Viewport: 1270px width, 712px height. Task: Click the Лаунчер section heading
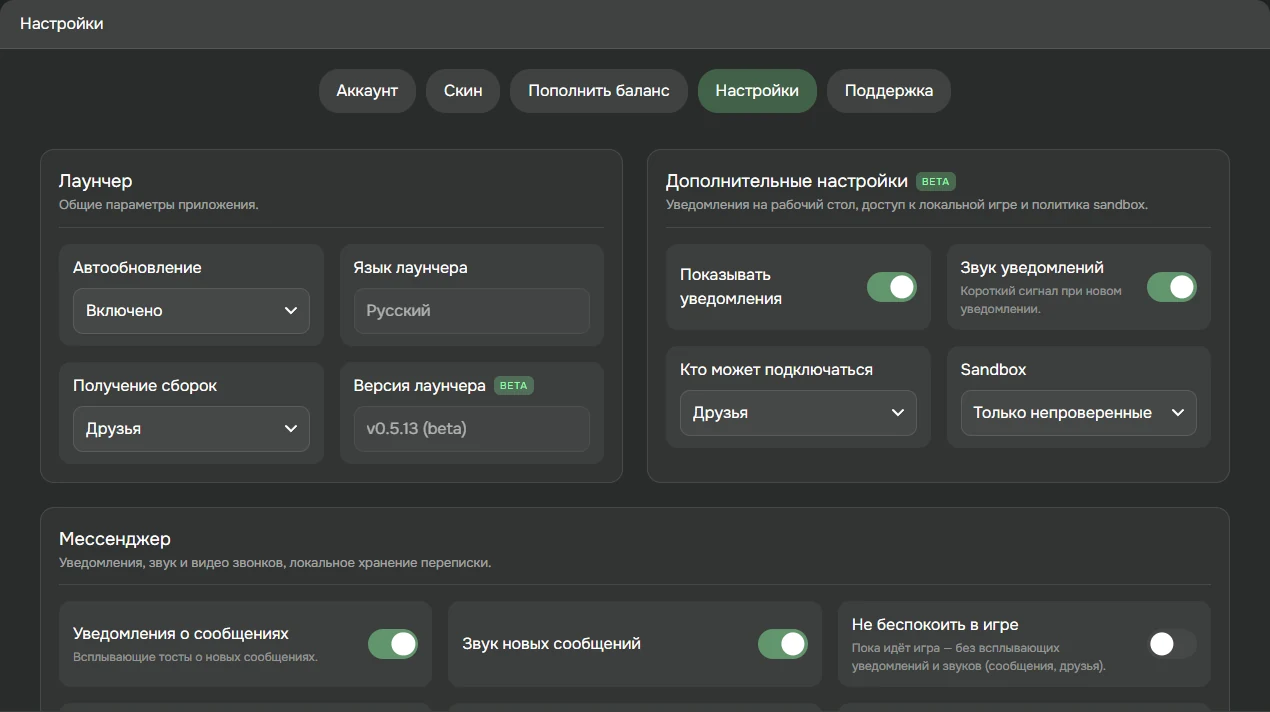click(x=96, y=181)
